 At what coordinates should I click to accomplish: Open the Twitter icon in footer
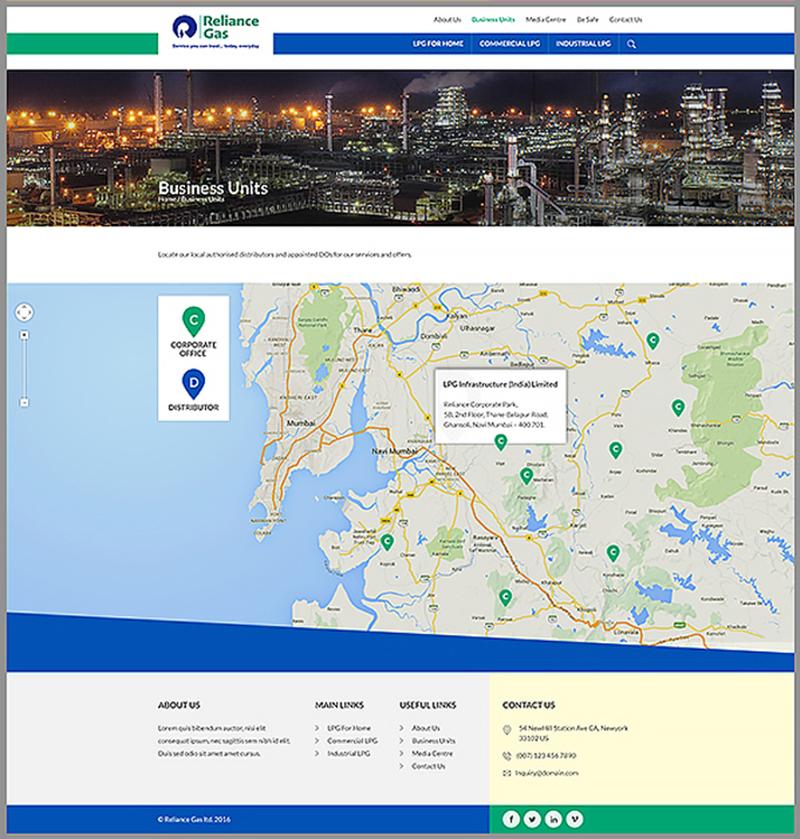coord(532,819)
